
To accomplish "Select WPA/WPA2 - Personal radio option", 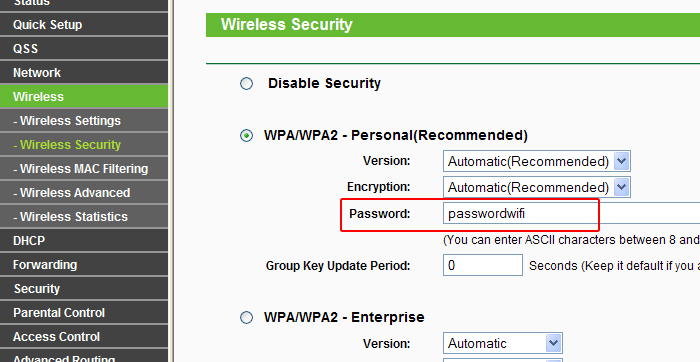I will [x=246, y=135].
